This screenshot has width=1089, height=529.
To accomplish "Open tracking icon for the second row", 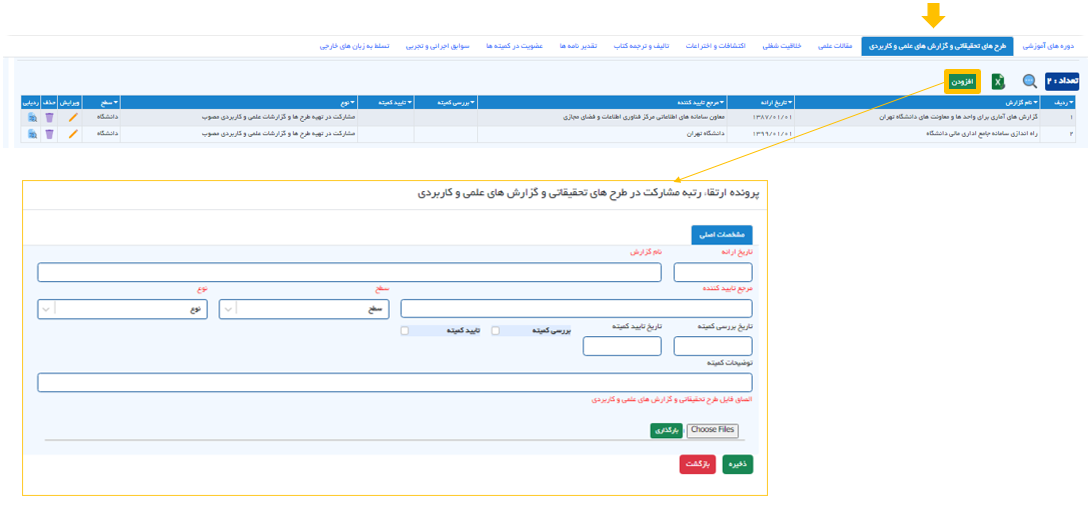I will pos(32,134).
